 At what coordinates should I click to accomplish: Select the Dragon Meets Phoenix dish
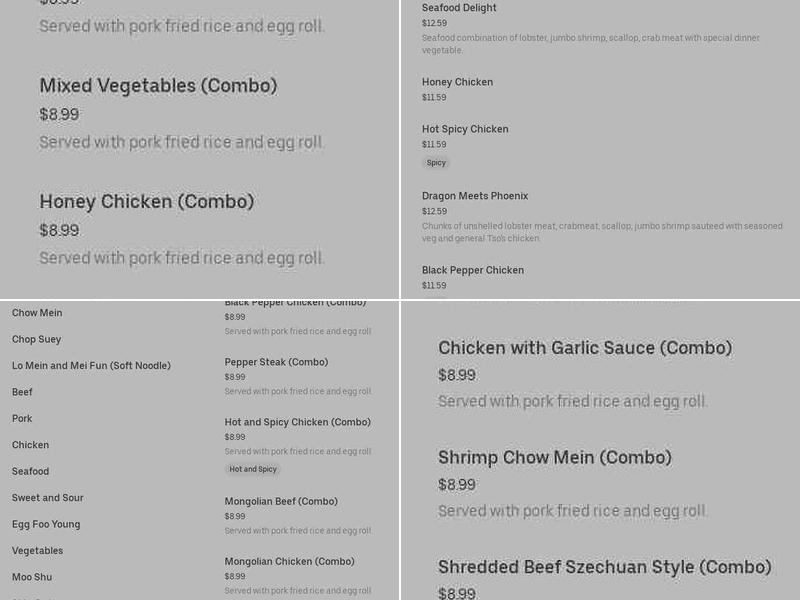click(475, 196)
